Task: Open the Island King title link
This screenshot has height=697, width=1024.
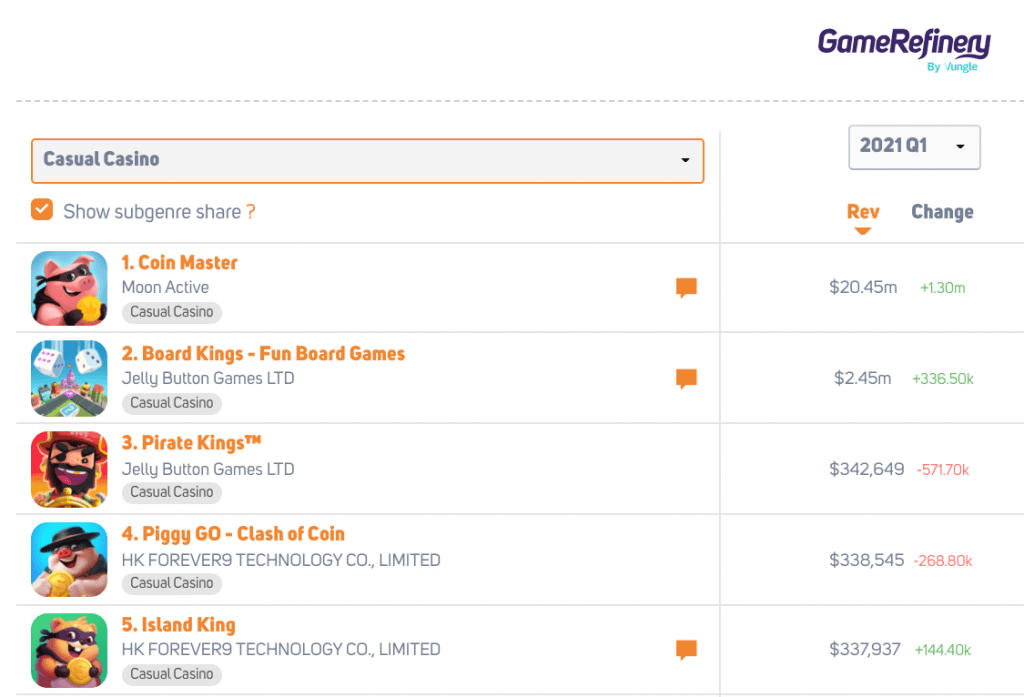Action: pyautogui.click(x=178, y=625)
